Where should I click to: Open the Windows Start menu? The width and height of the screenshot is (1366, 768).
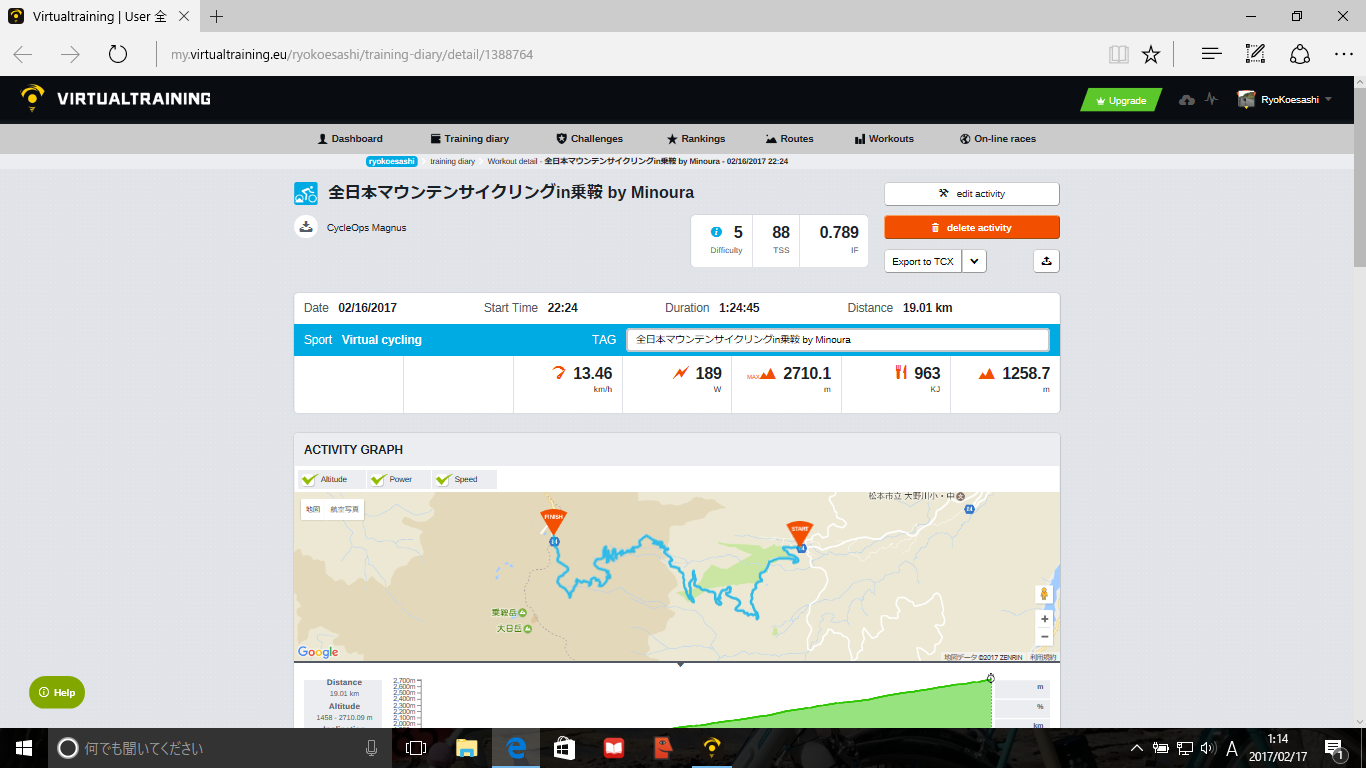click(24, 748)
